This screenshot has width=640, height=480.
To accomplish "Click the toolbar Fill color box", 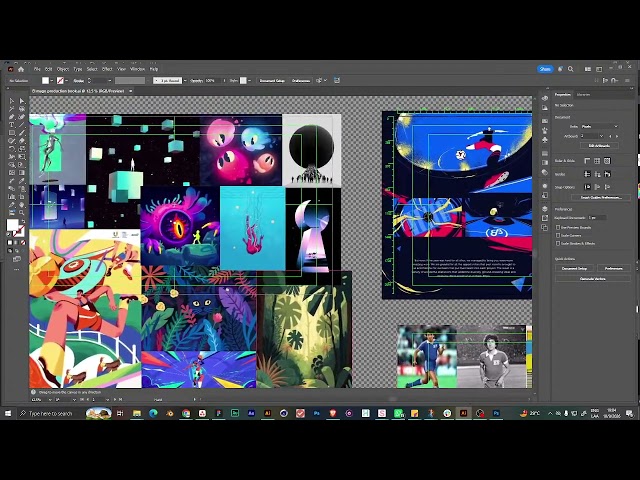I will [x=13, y=225].
